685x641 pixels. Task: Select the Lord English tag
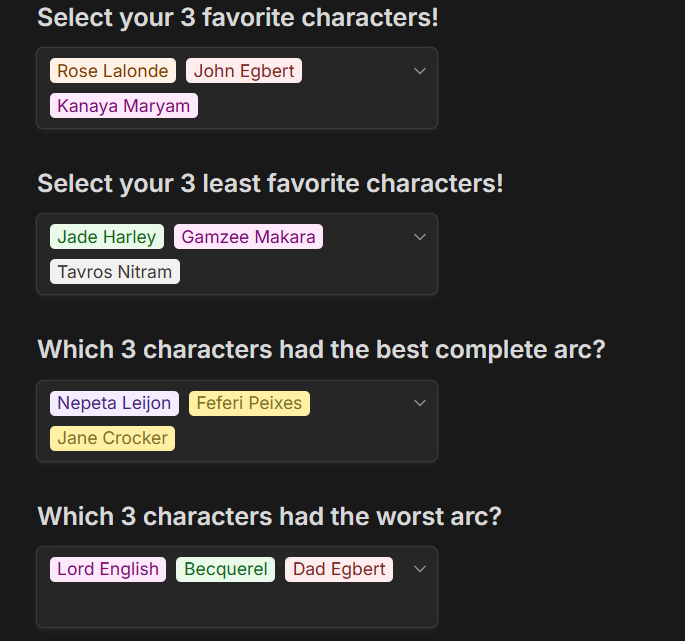[x=108, y=569]
